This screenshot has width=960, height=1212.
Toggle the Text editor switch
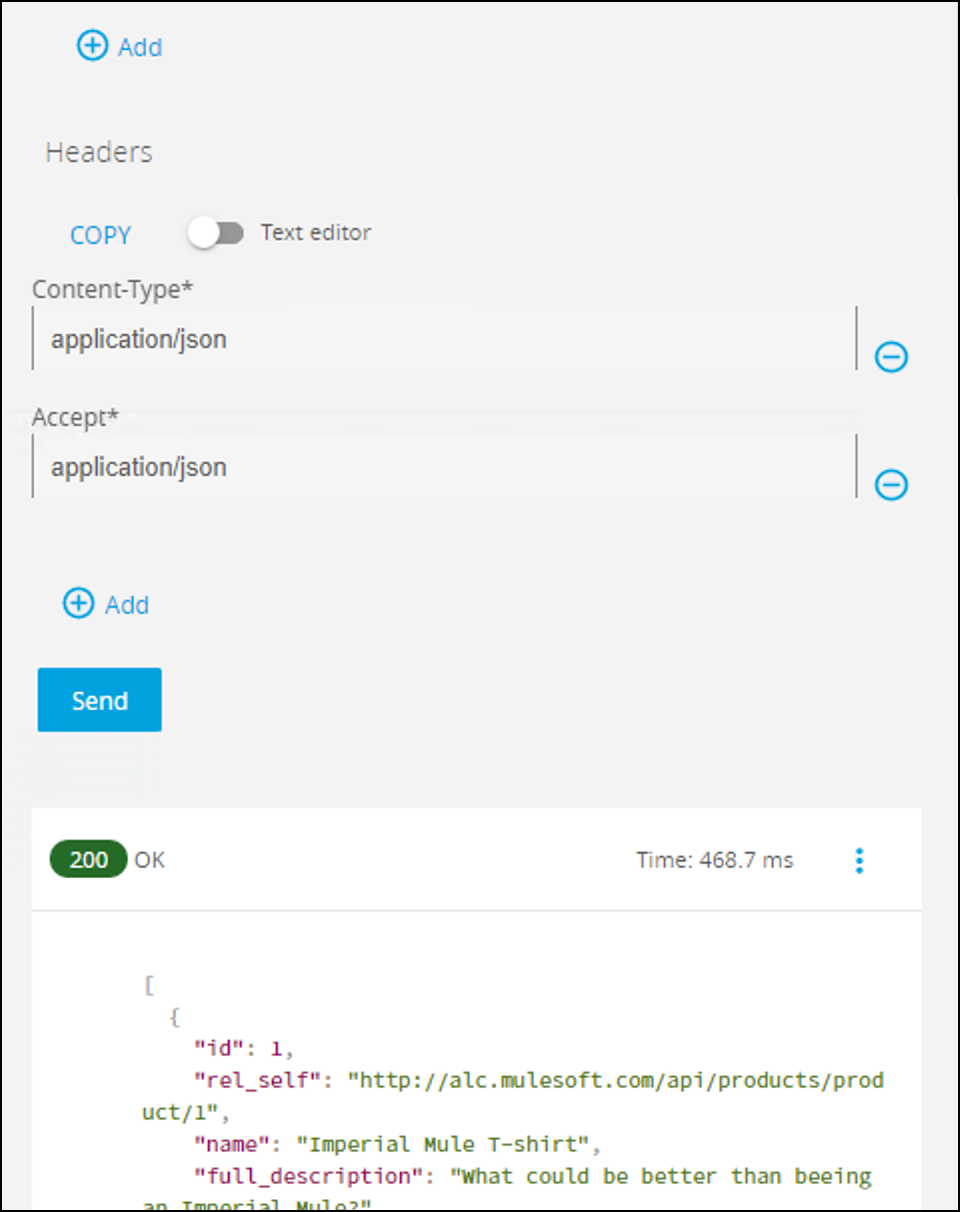(x=216, y=233)
